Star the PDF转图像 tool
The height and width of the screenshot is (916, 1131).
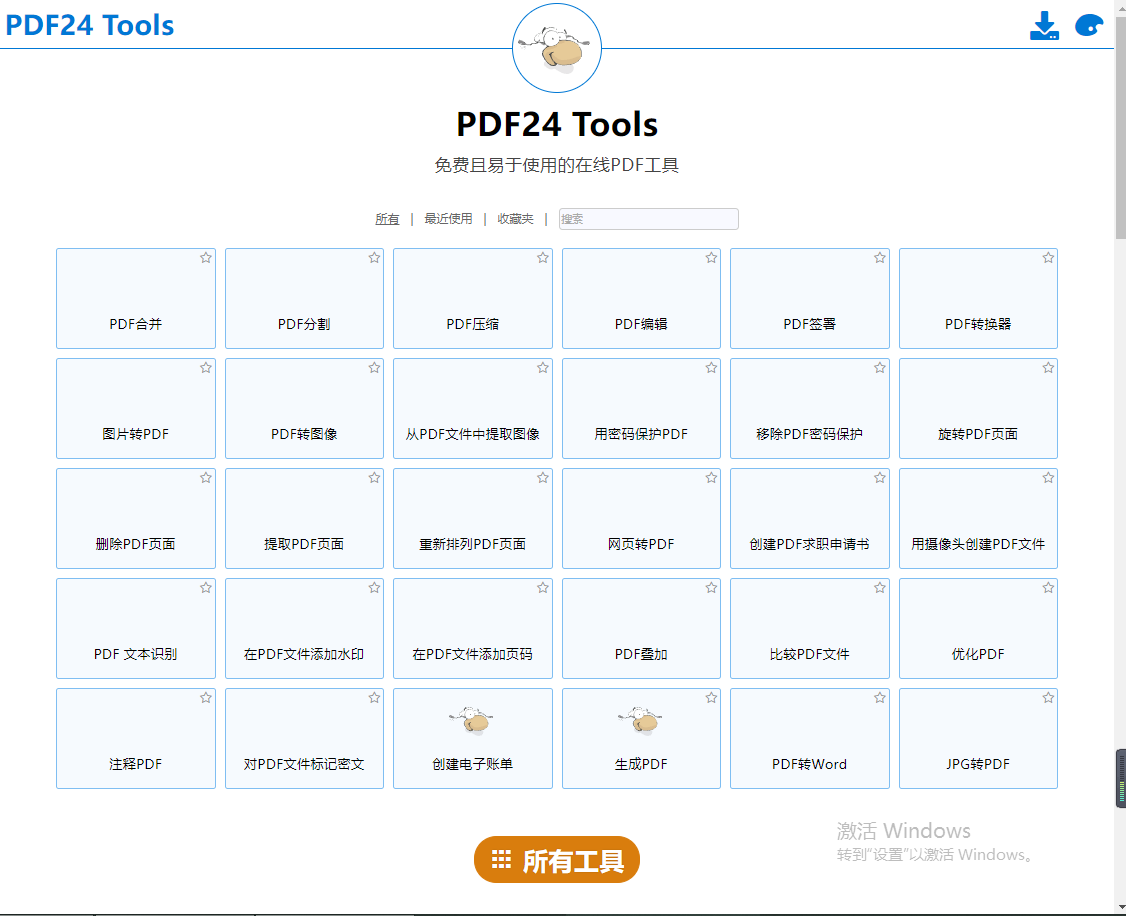374,368
